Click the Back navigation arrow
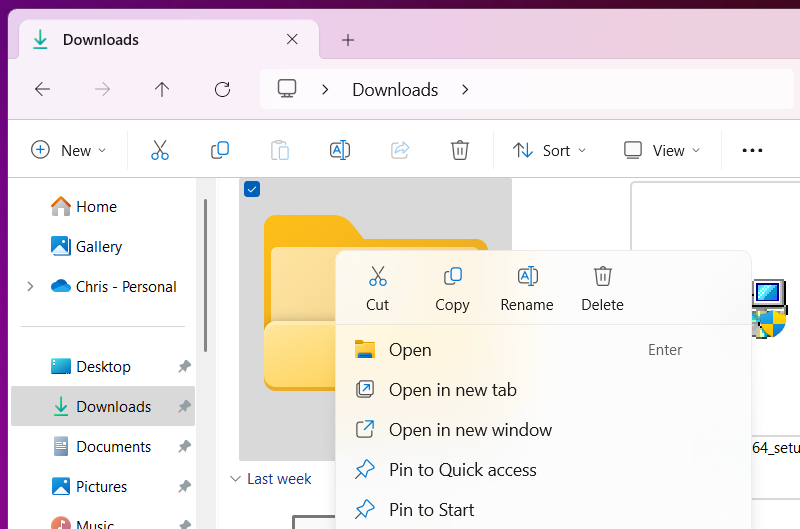The width and height of the screenshot is (800, 529). (42, 89)
